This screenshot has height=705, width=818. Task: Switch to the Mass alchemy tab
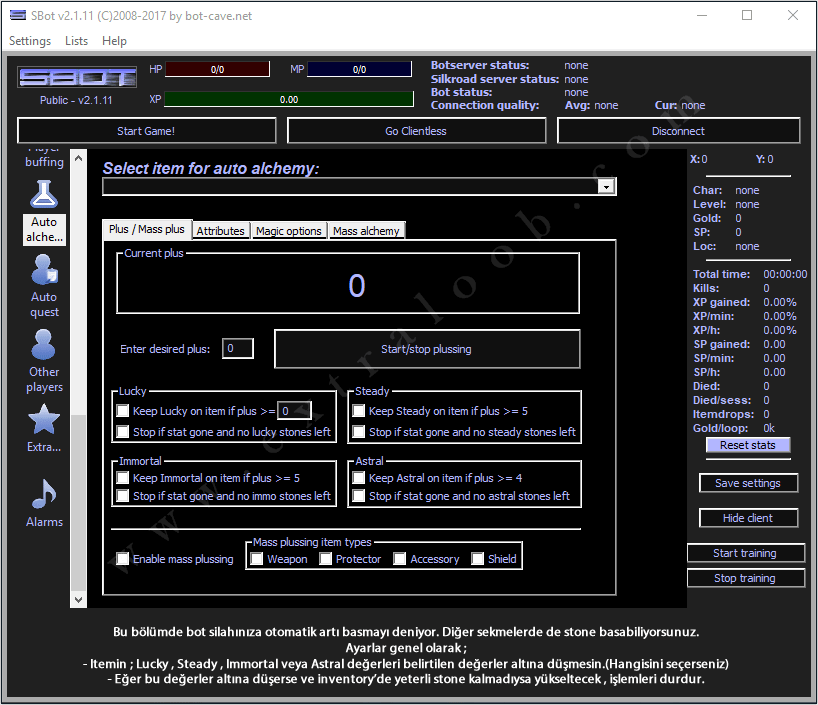[x=366, y=231]
